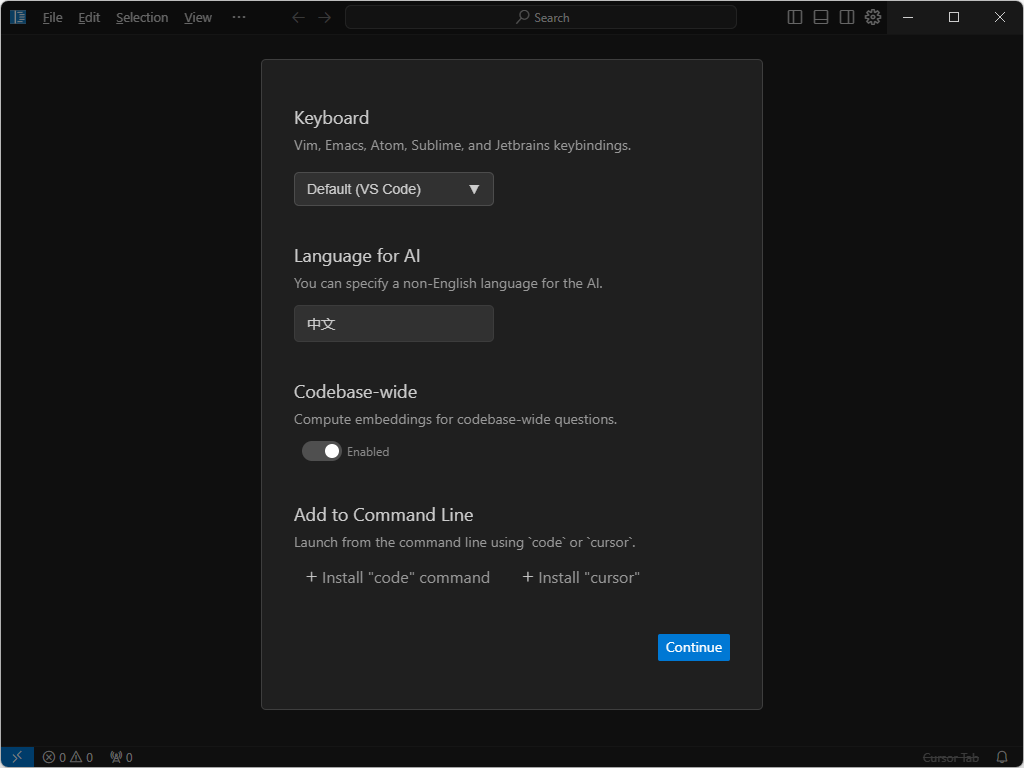Click Install "cursor" command
This screenshot has height=768, width=1024.
click(581, 578)
